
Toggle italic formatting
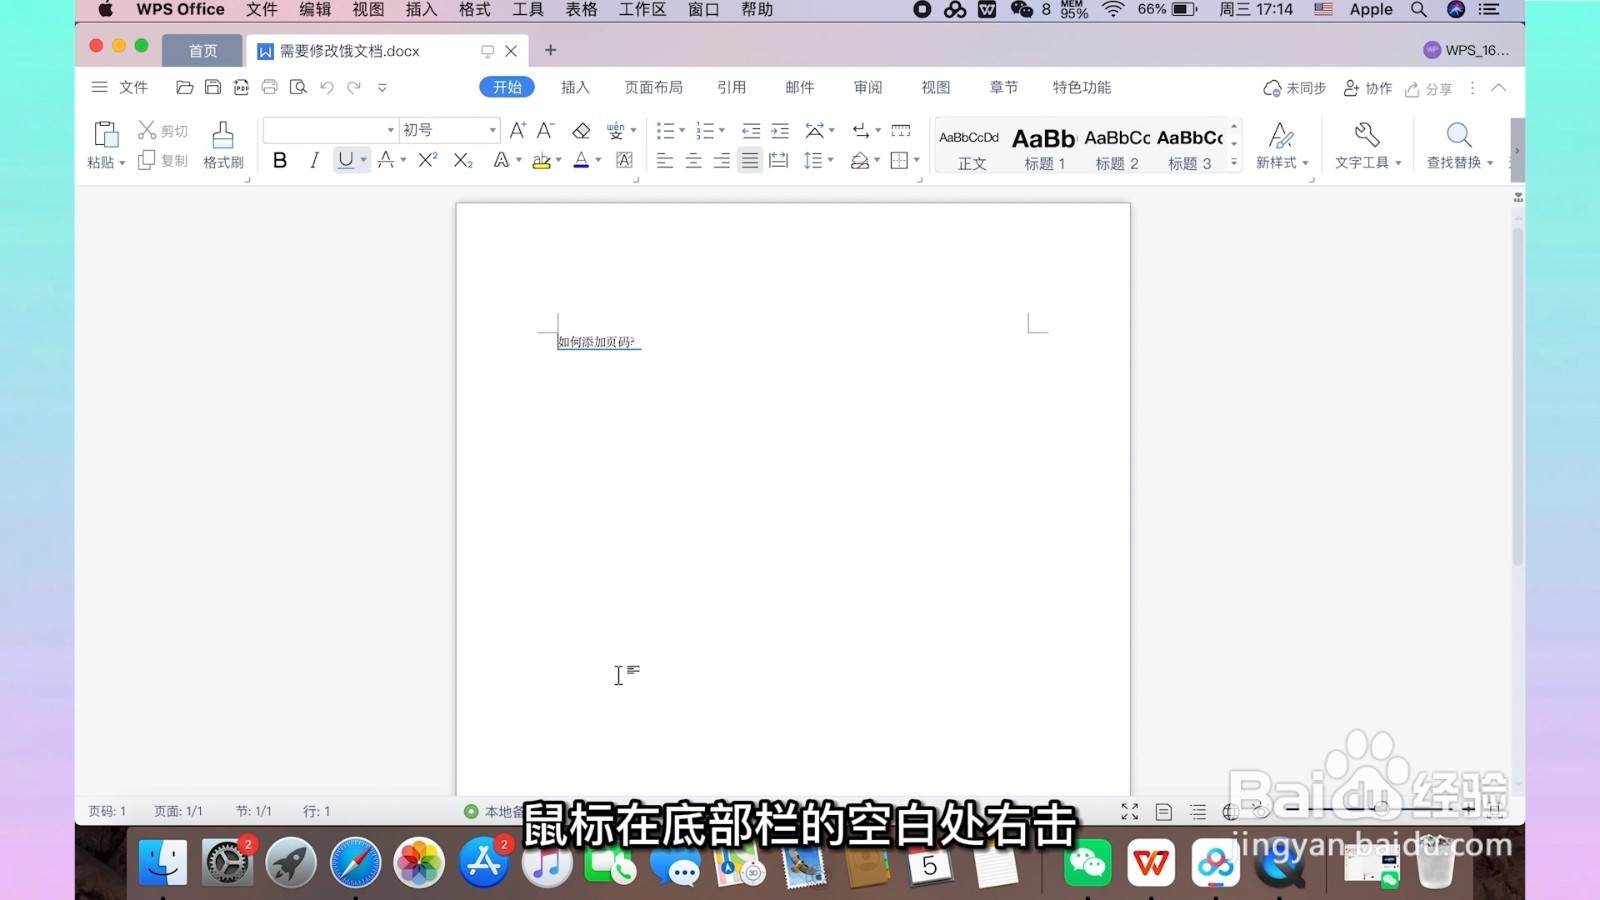[x=313, y=160]
